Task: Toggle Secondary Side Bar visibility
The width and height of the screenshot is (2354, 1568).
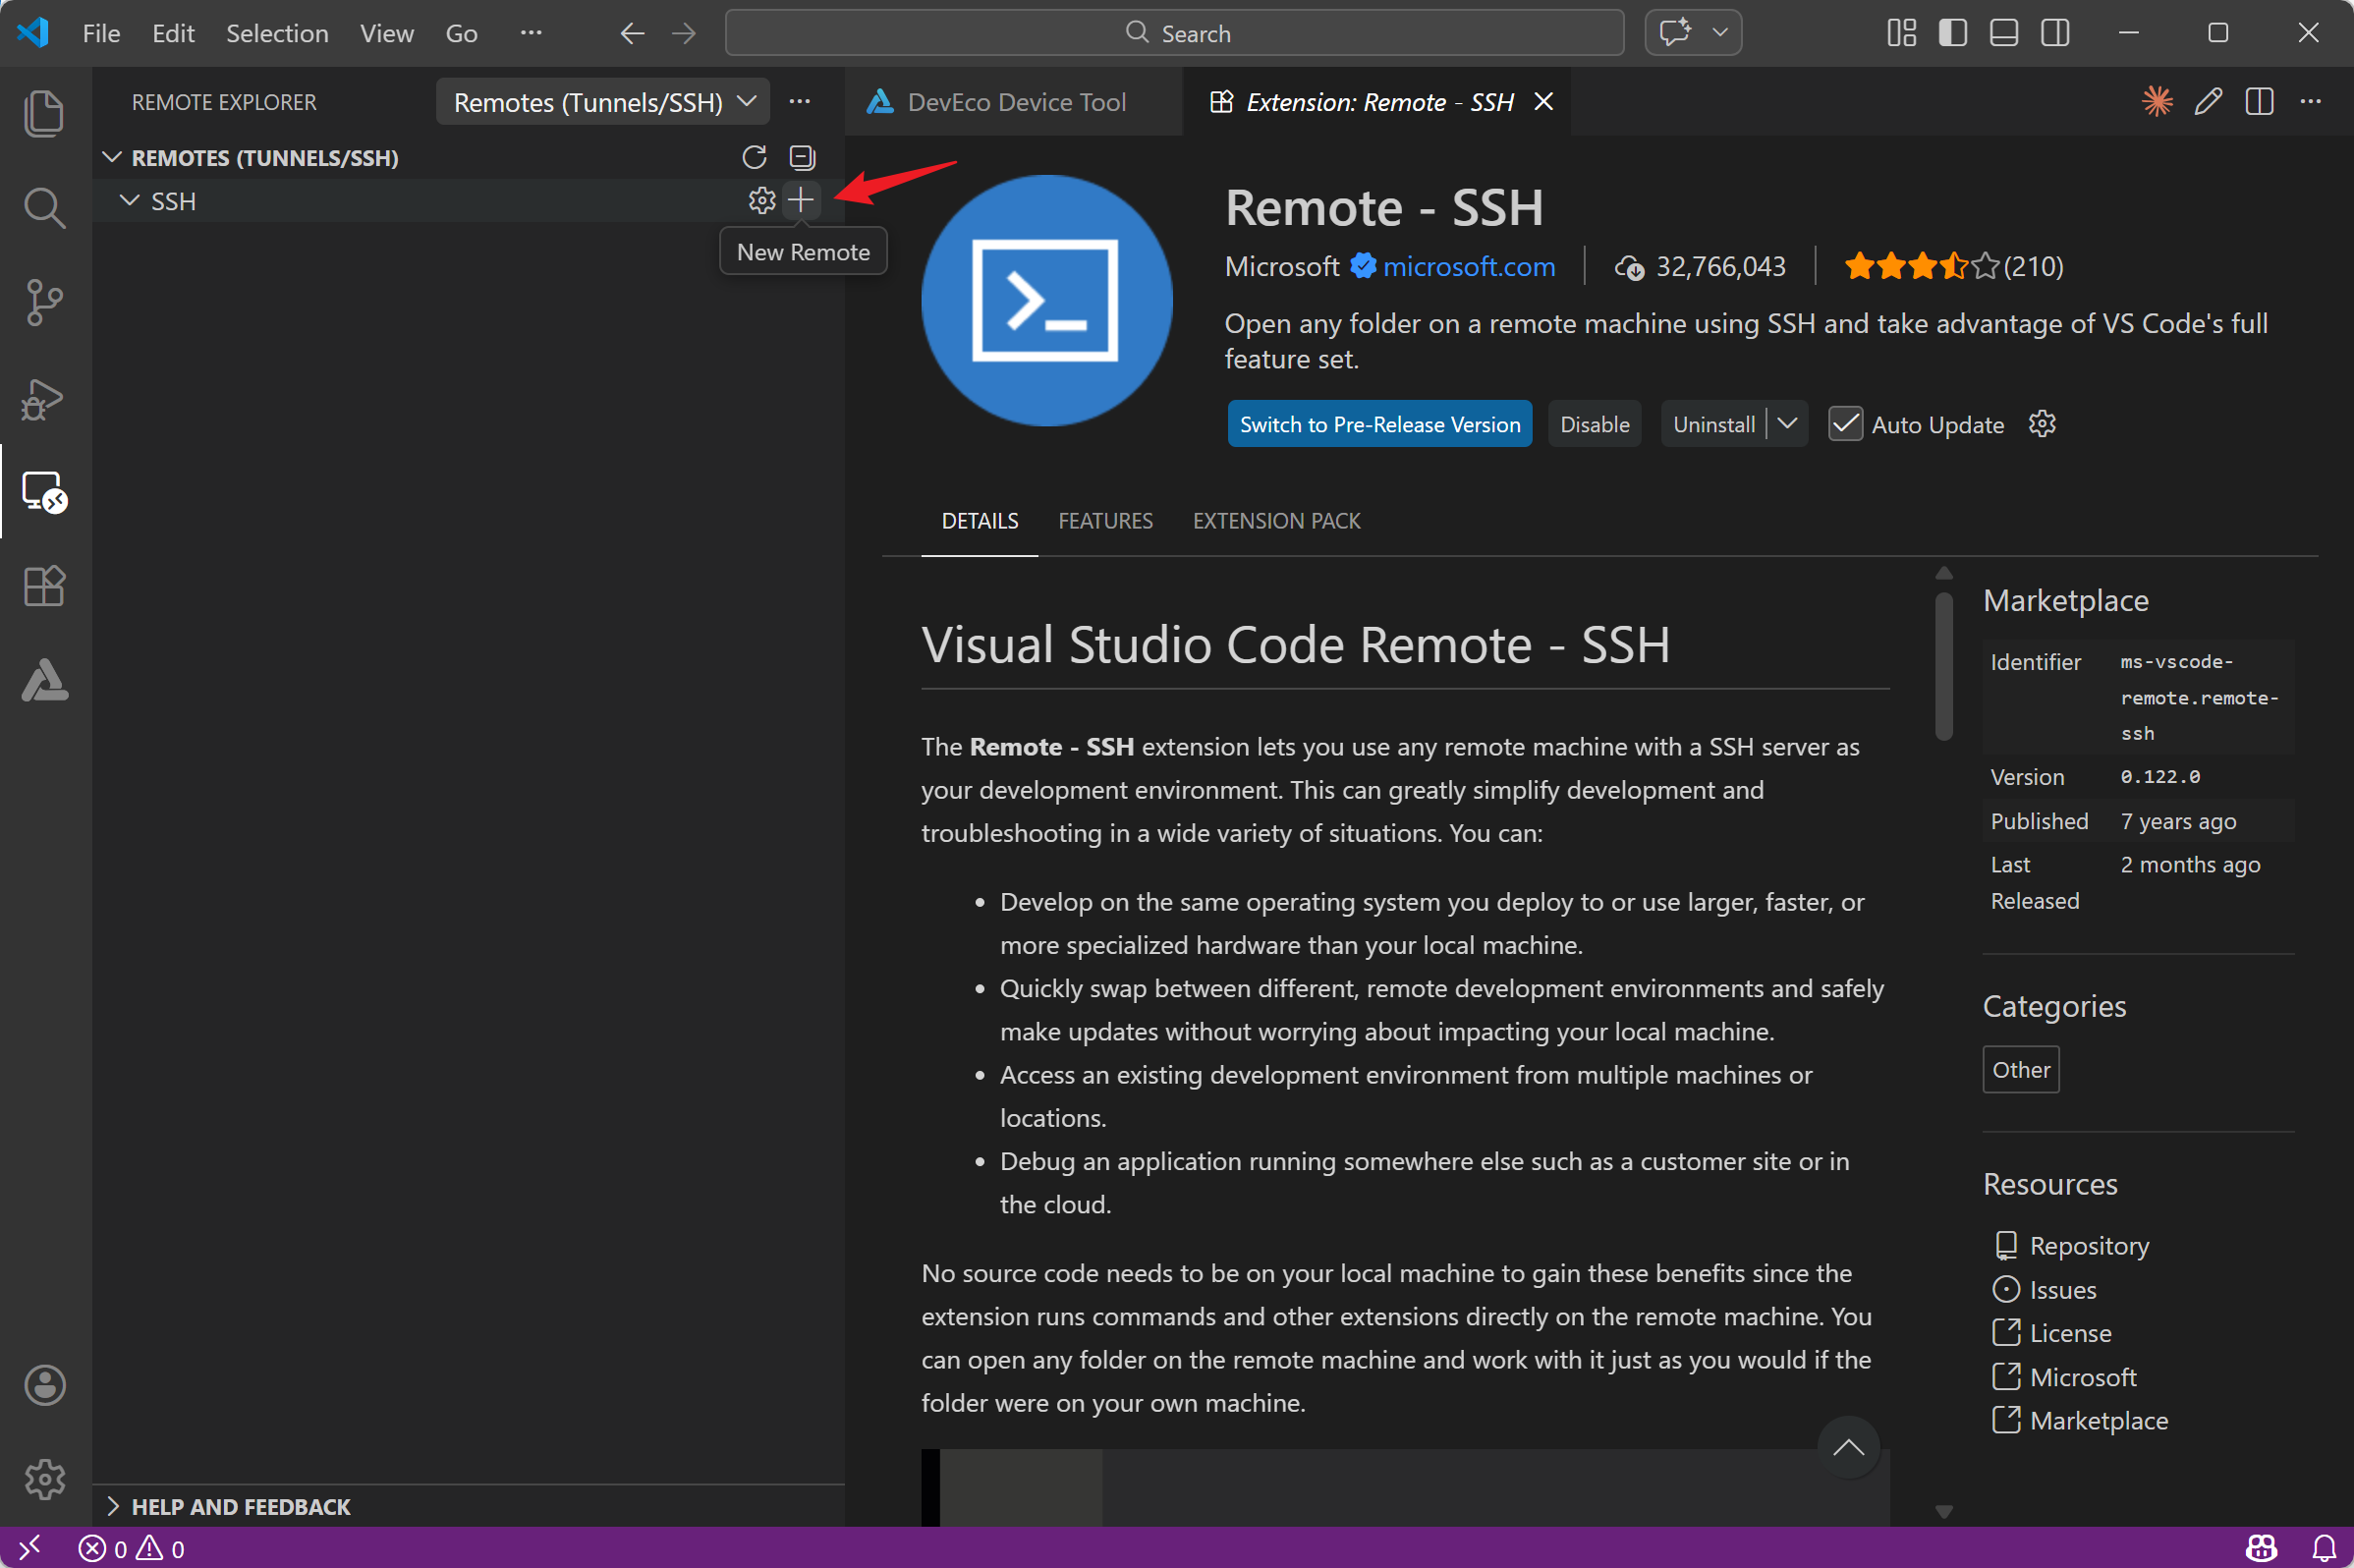Action: 2055,33
